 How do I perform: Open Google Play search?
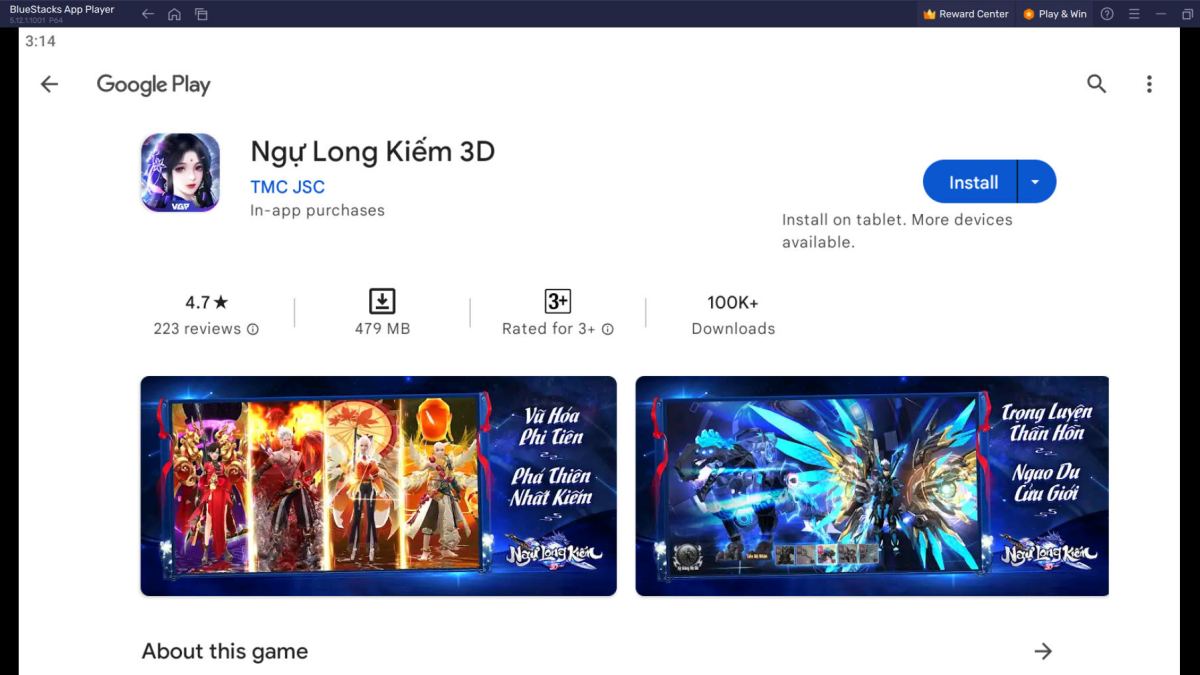point(1097,84)
